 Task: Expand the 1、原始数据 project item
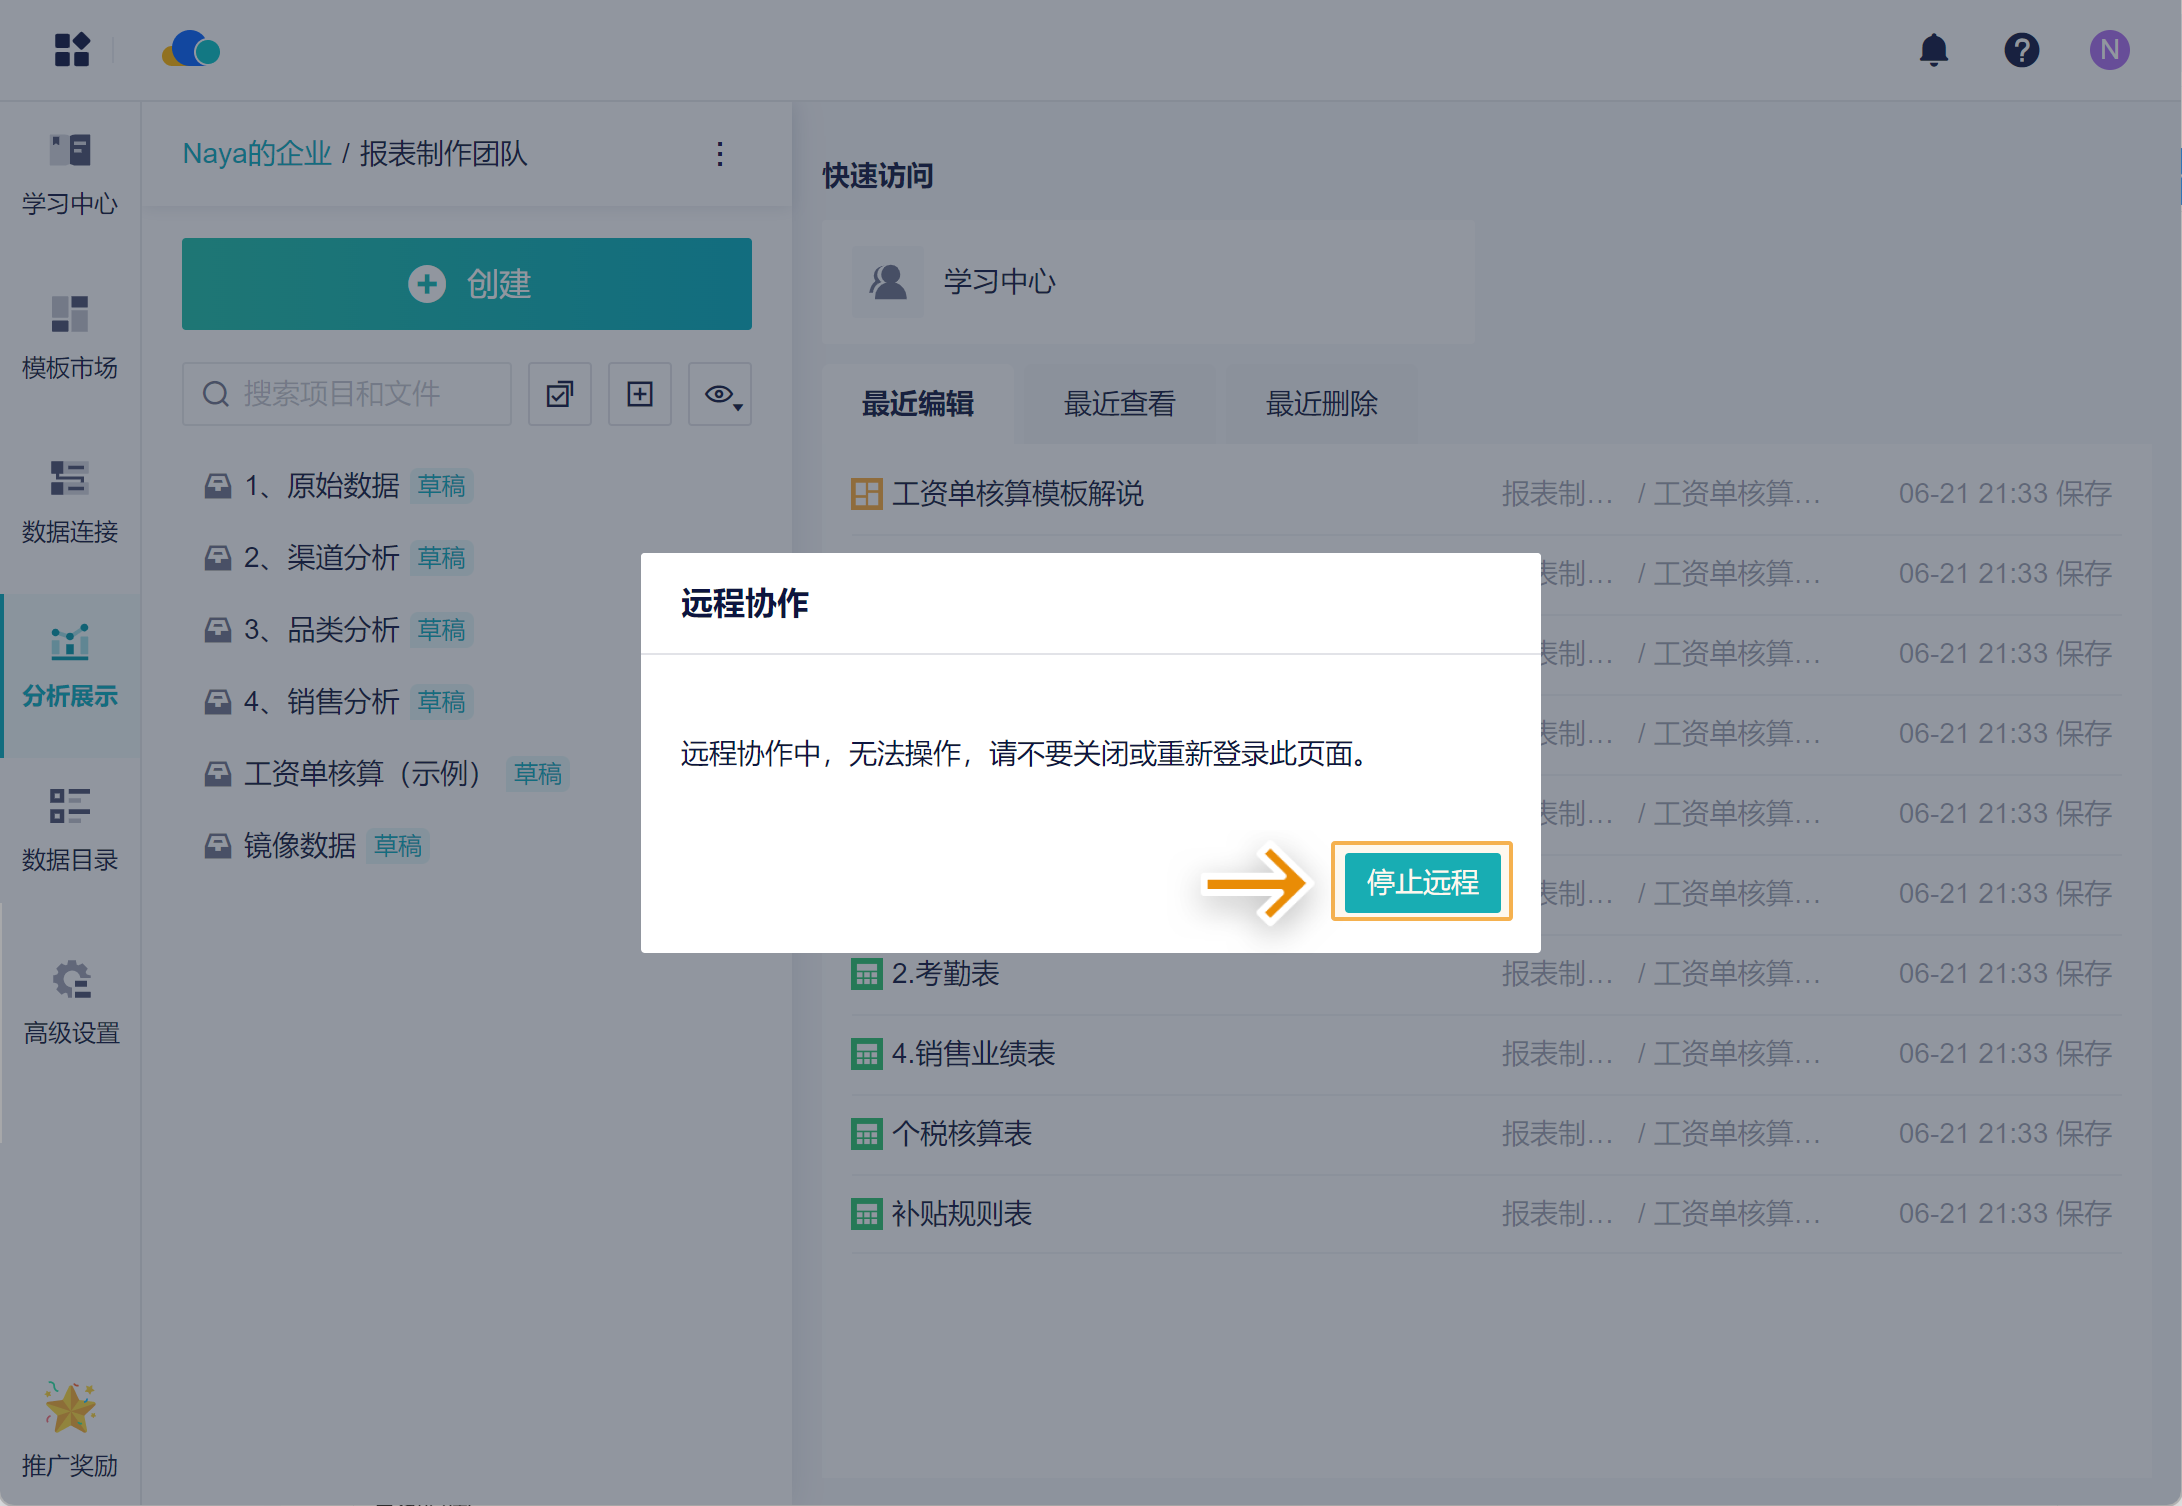[x=321, y=486]
